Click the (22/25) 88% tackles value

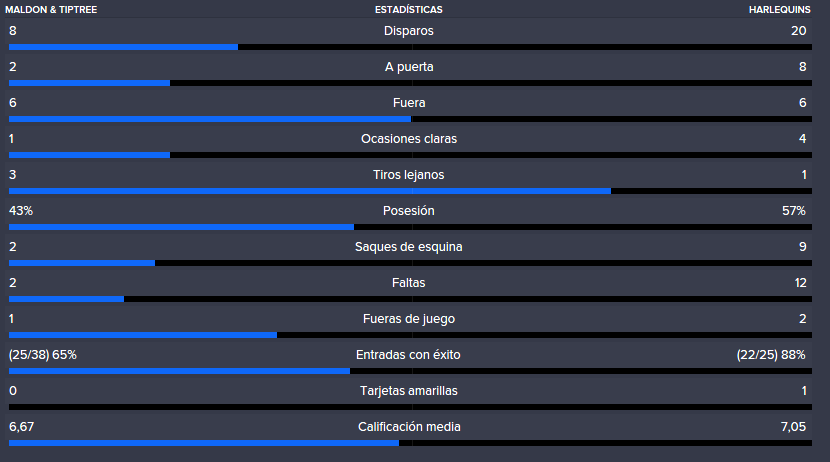click(771, 355)
